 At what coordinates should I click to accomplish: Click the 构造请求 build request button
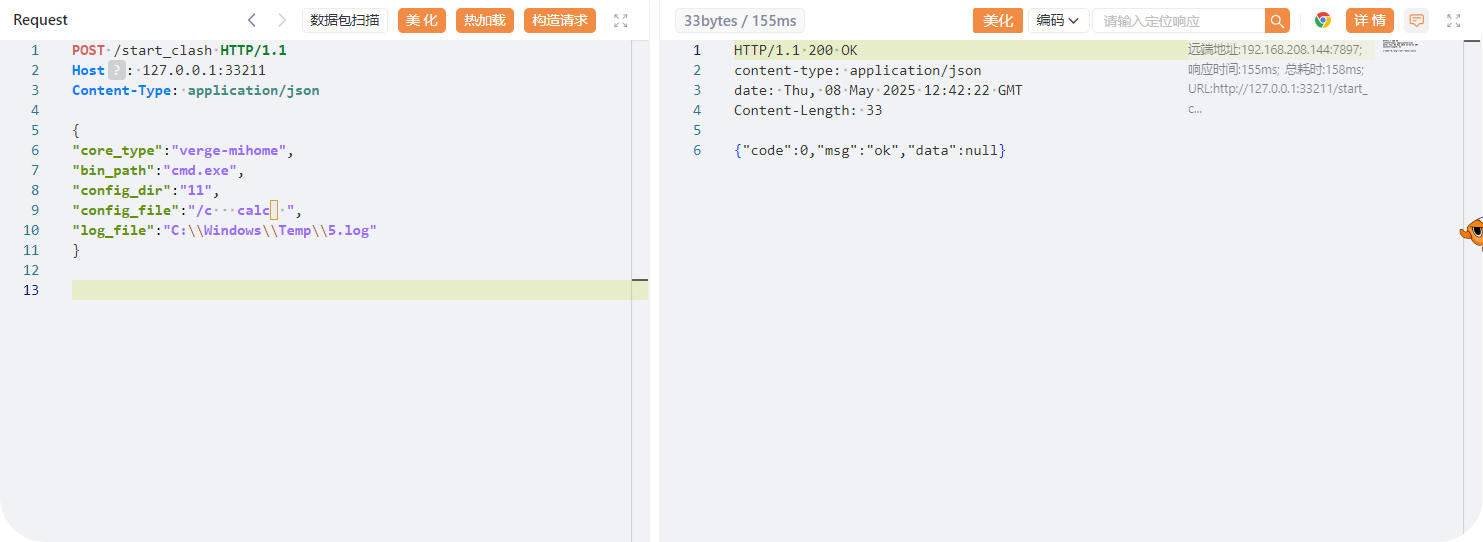click(x=560, y=20)
